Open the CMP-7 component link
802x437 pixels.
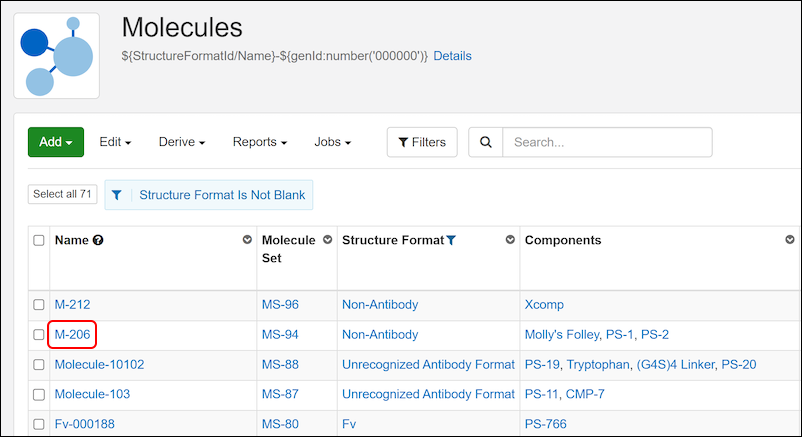(585, 394)
